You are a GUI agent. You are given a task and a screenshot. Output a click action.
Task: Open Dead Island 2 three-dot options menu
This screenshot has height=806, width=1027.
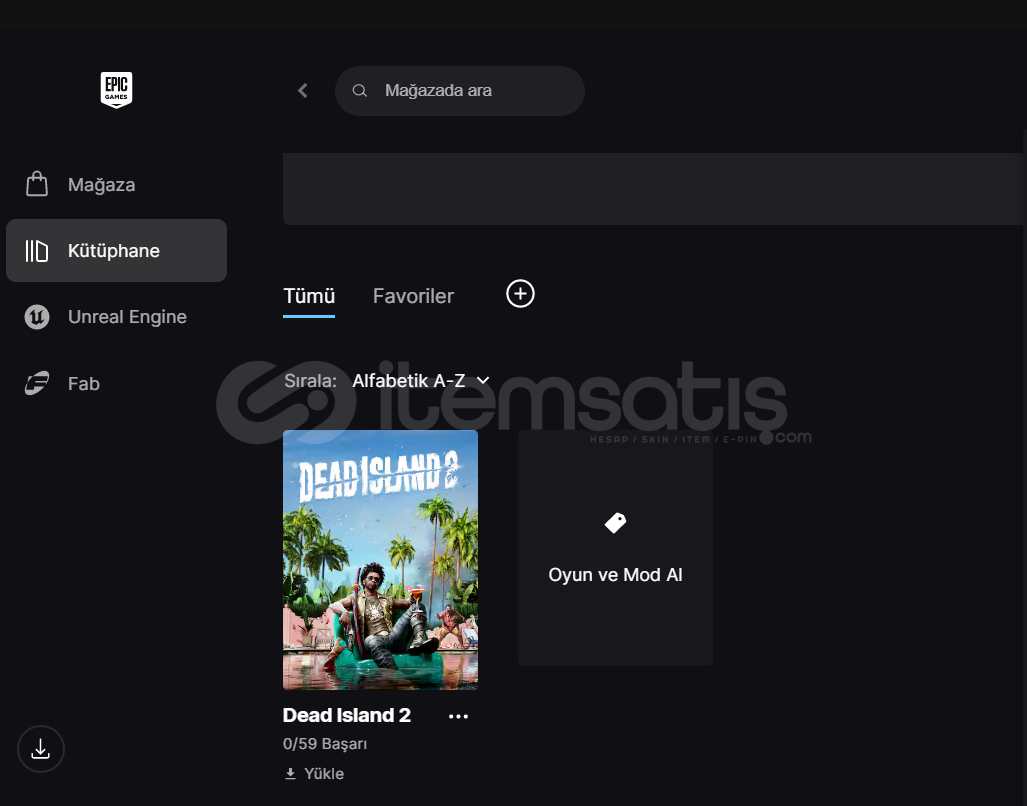tap(458, 716)
